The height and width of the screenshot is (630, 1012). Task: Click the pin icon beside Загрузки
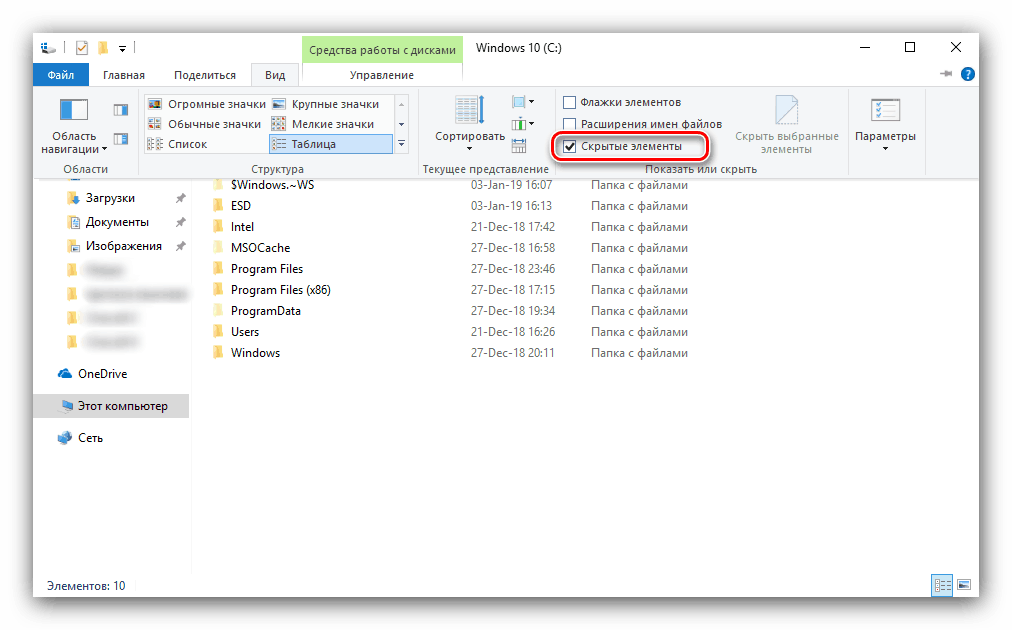tap(181, 198)
